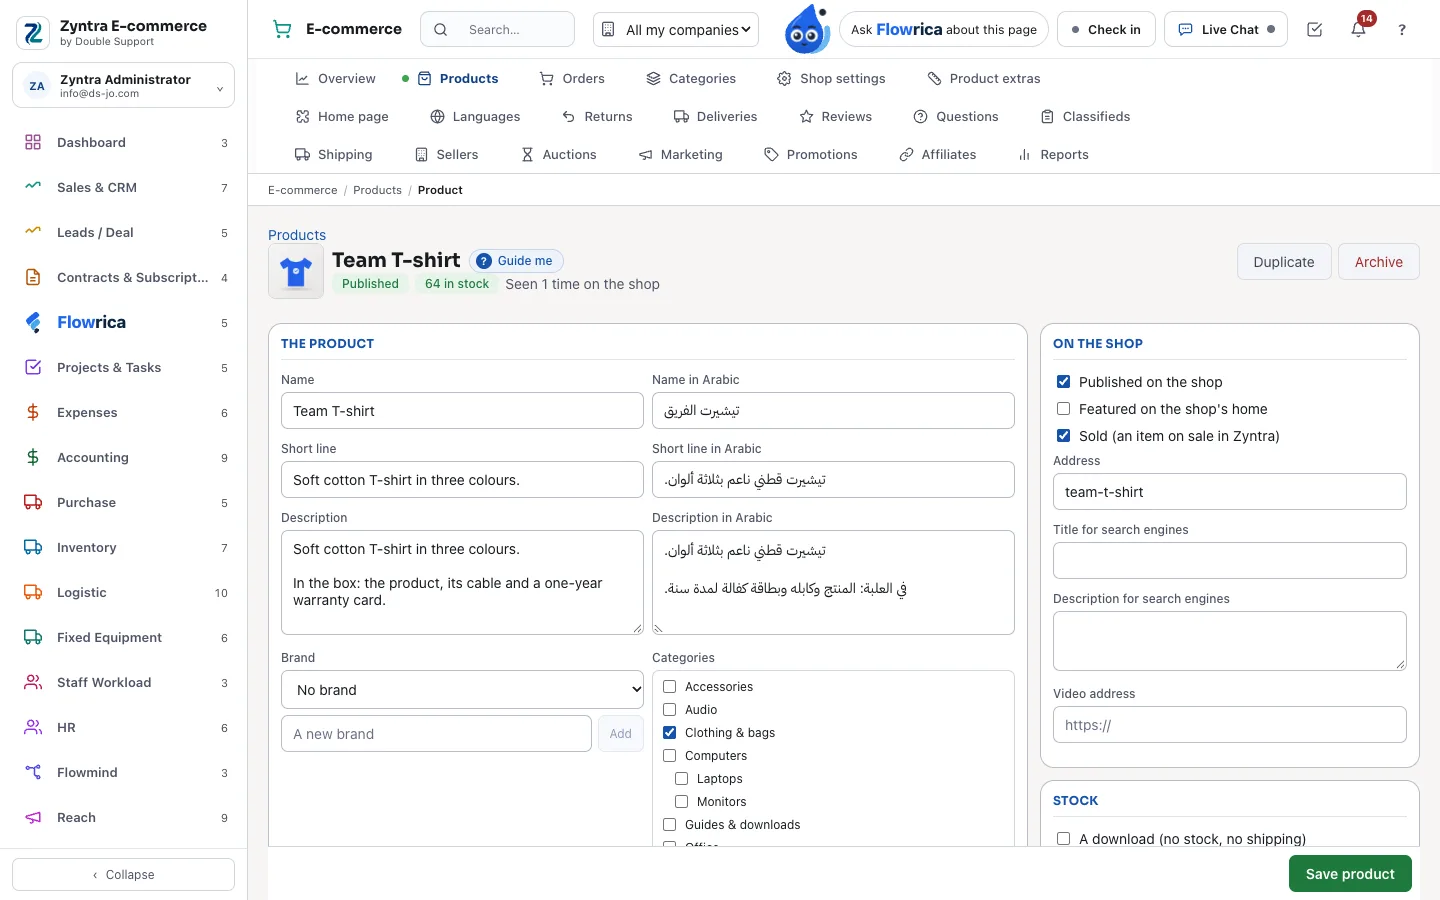Open the Brand dropdown

(462, 690)
